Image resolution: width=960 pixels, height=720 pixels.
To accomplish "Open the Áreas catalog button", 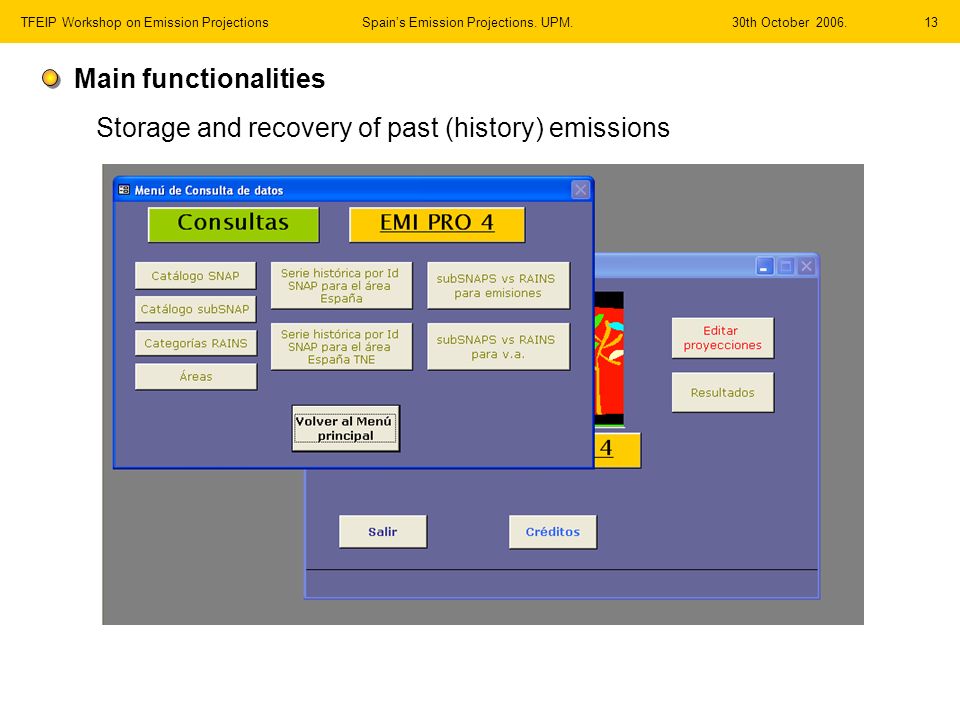I will (x=195, y=377).
